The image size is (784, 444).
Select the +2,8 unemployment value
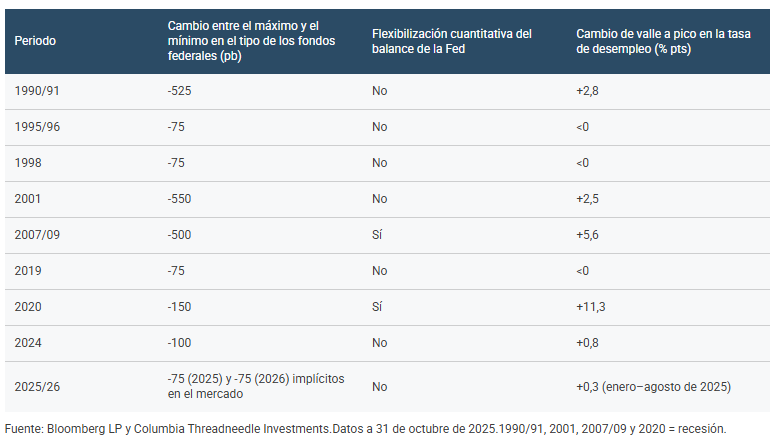[587, 91]
